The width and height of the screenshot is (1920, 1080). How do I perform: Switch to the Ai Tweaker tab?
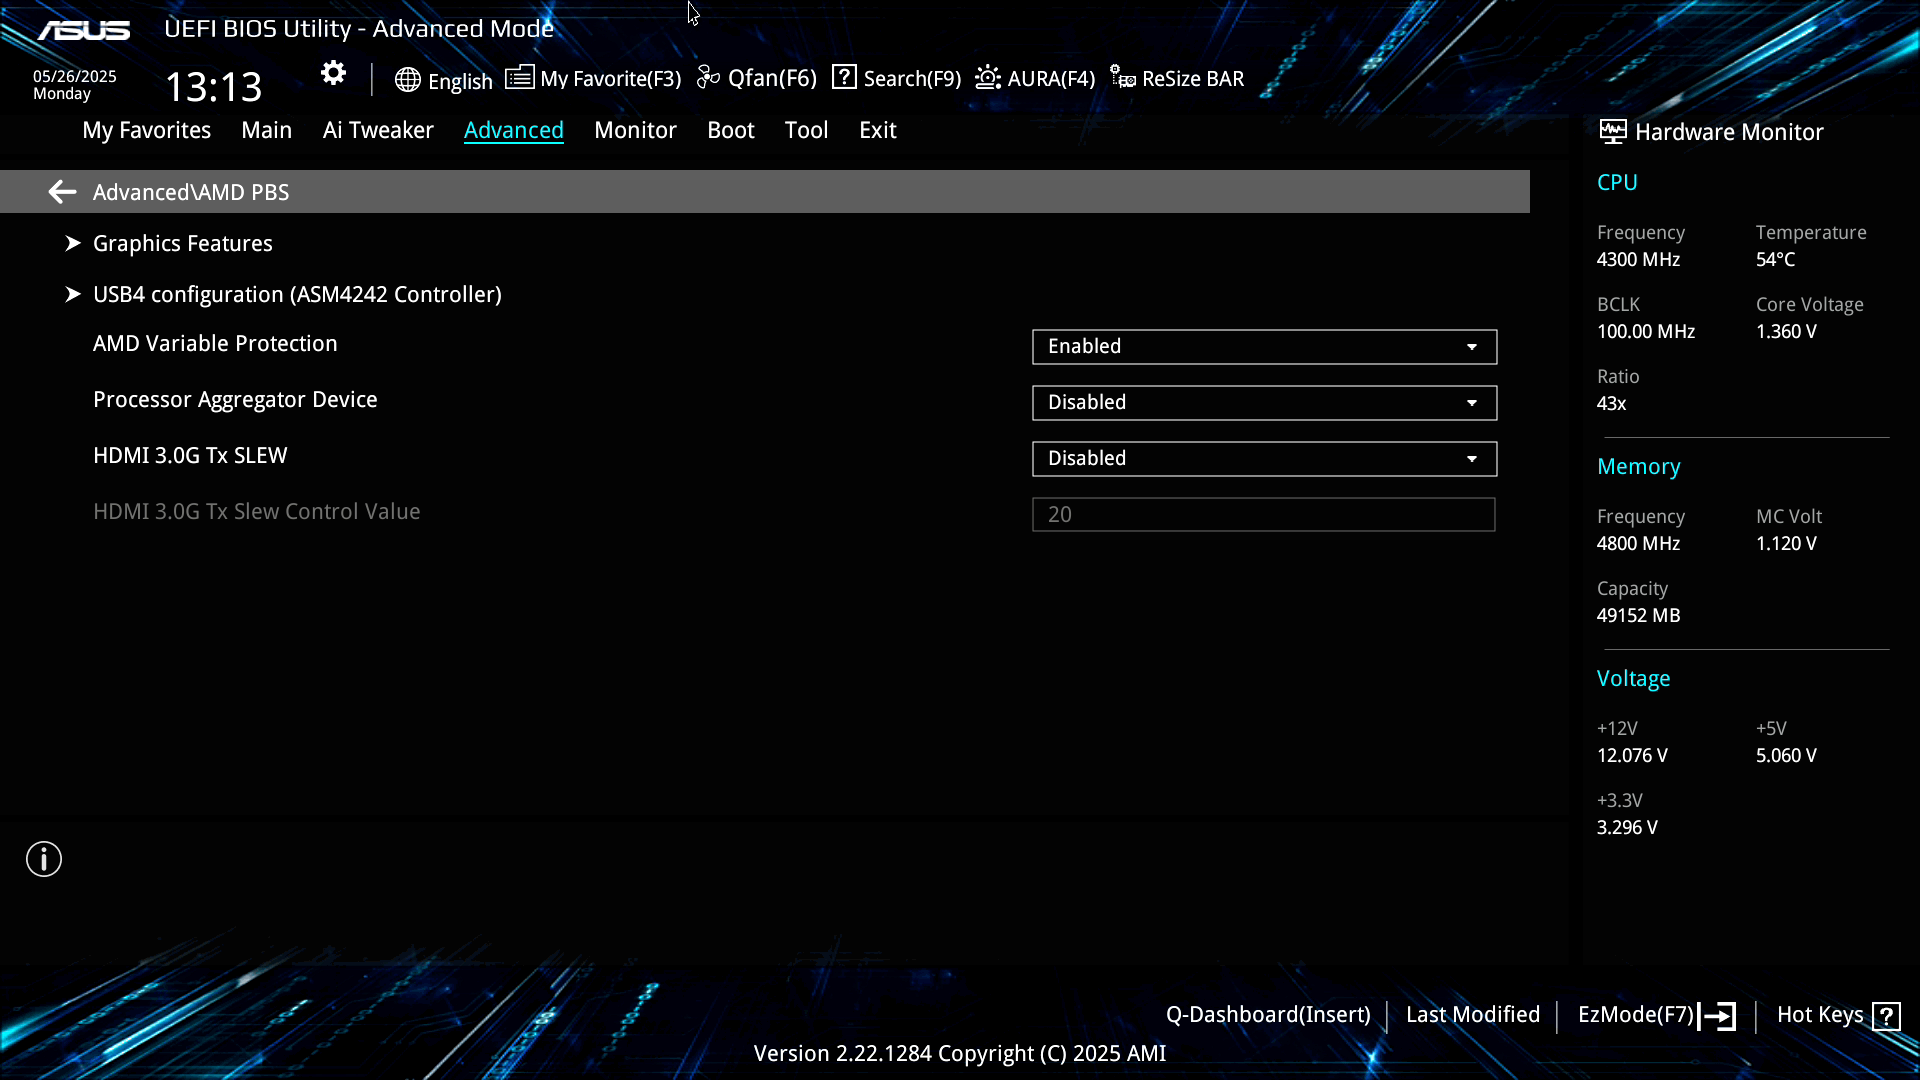(x=378, y=130)
